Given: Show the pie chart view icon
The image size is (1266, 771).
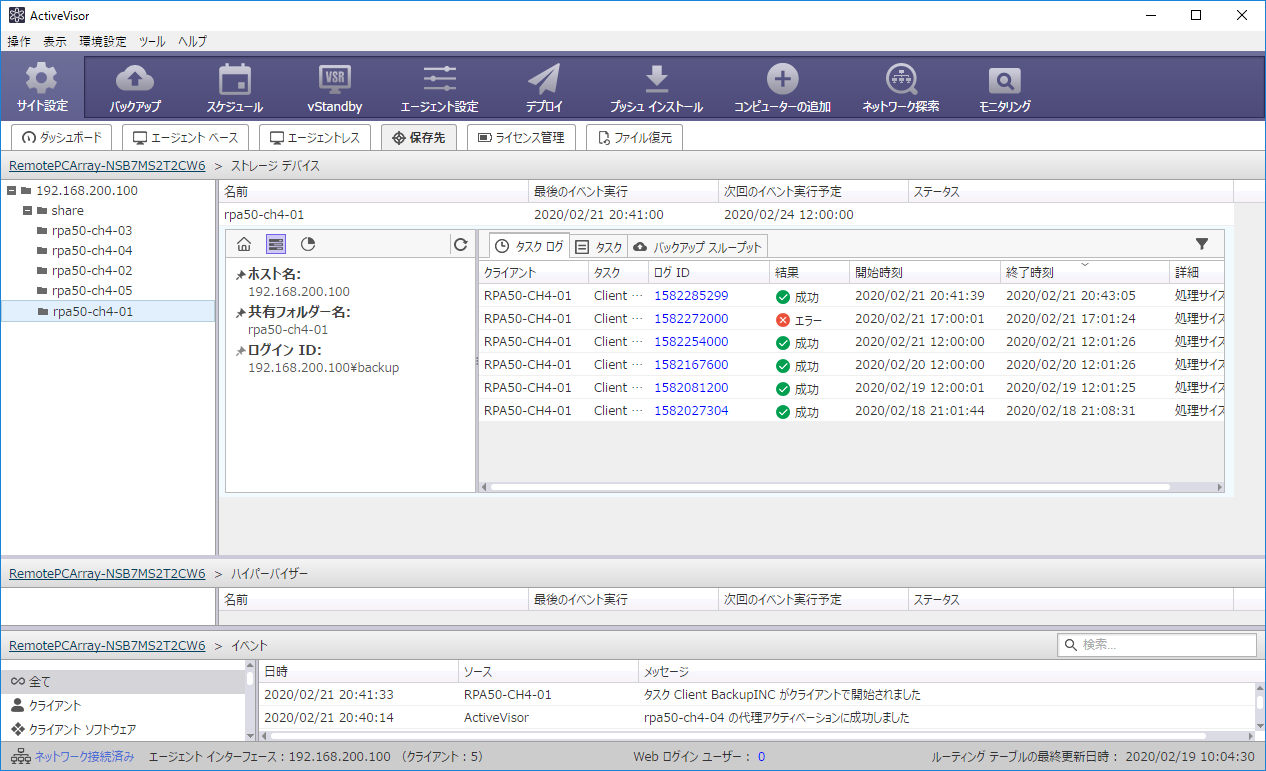Looking at the screenshot, I should tap(308, 244).
